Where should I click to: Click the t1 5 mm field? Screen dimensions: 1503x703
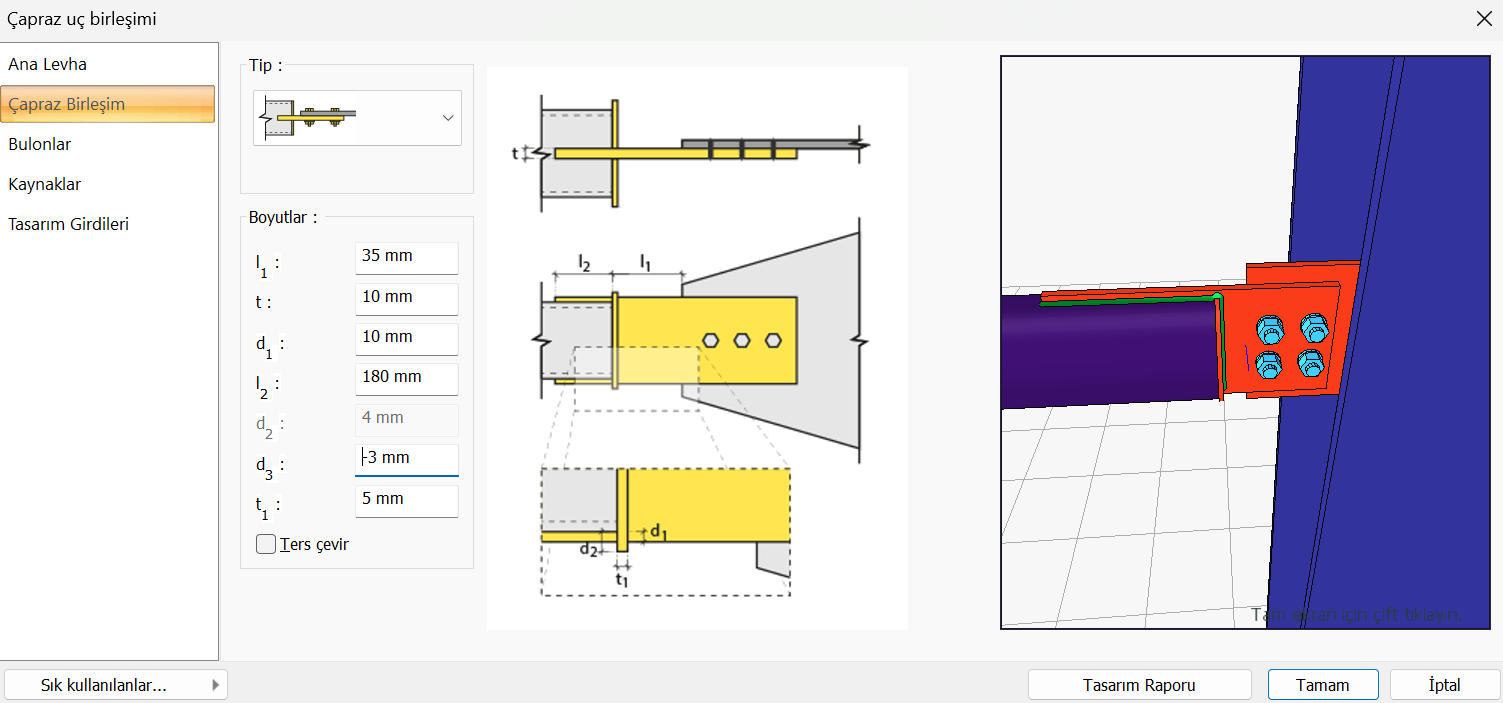(x=406, y=500)
